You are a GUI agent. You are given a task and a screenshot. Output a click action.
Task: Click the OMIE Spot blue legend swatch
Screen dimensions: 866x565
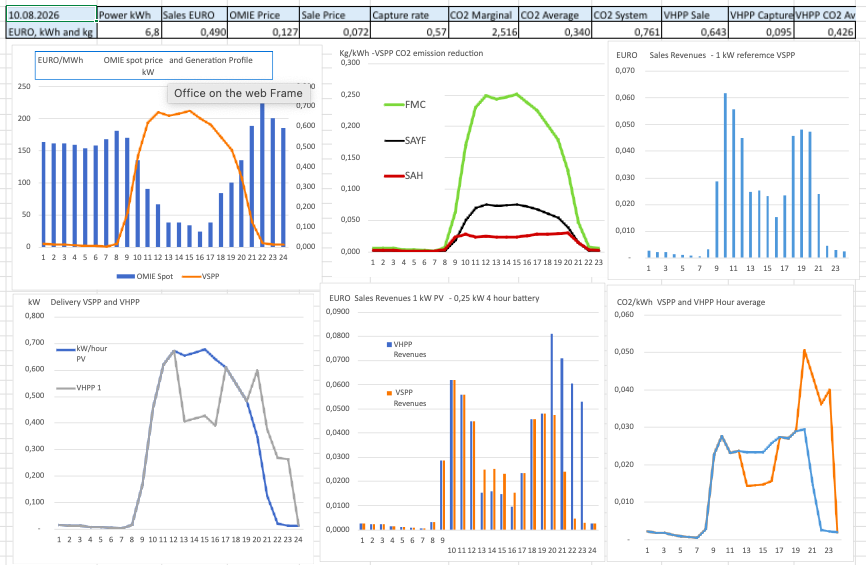point(126,276)
